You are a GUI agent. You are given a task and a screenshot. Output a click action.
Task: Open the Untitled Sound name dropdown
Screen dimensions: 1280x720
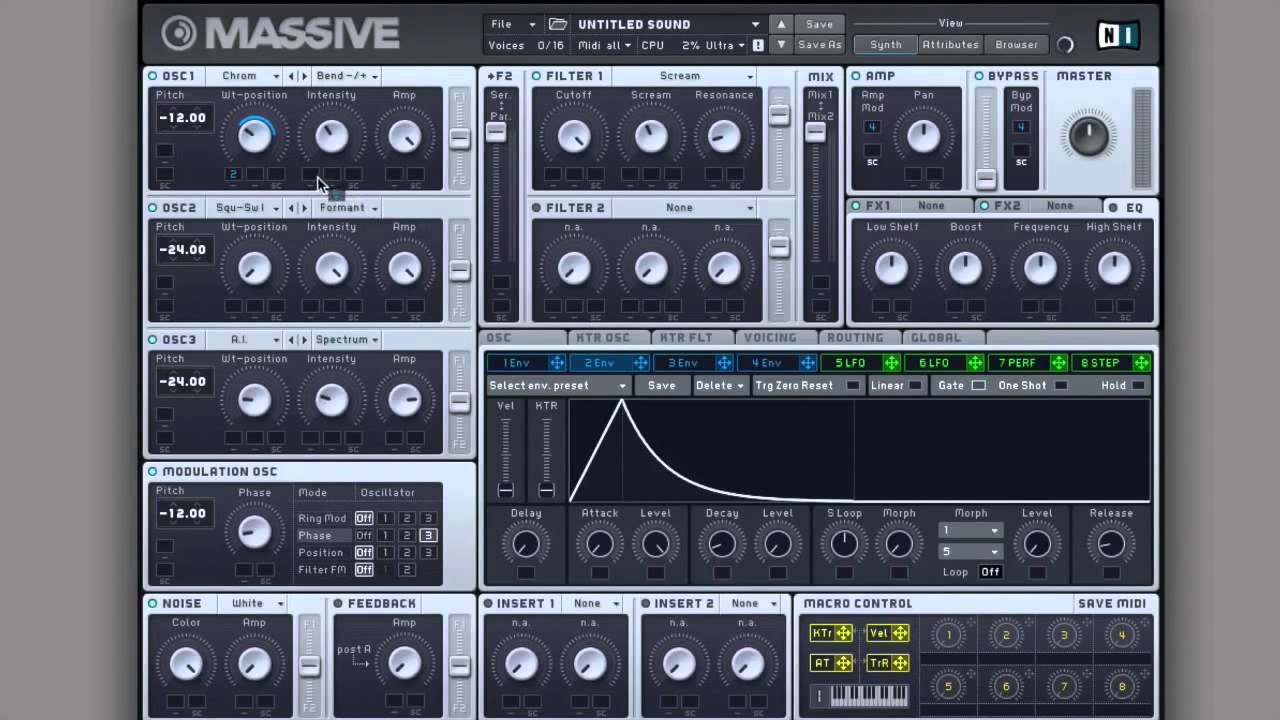pyautogui.click(x=668, y=24)
